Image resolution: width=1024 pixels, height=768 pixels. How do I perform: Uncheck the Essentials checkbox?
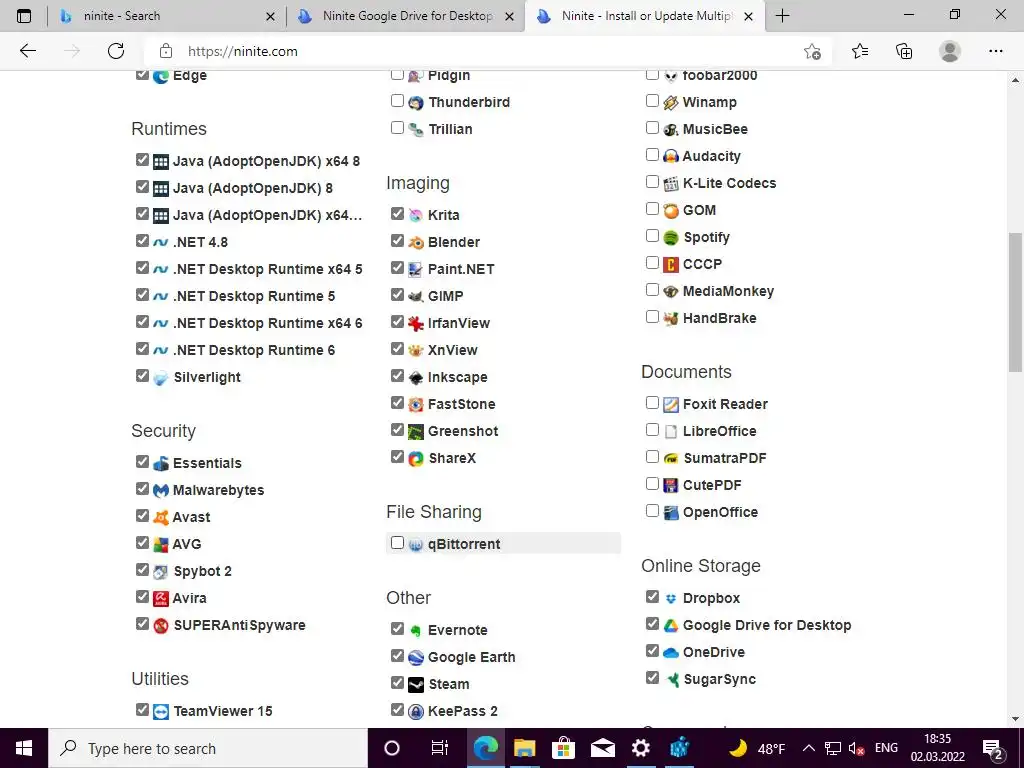point(142,462)
